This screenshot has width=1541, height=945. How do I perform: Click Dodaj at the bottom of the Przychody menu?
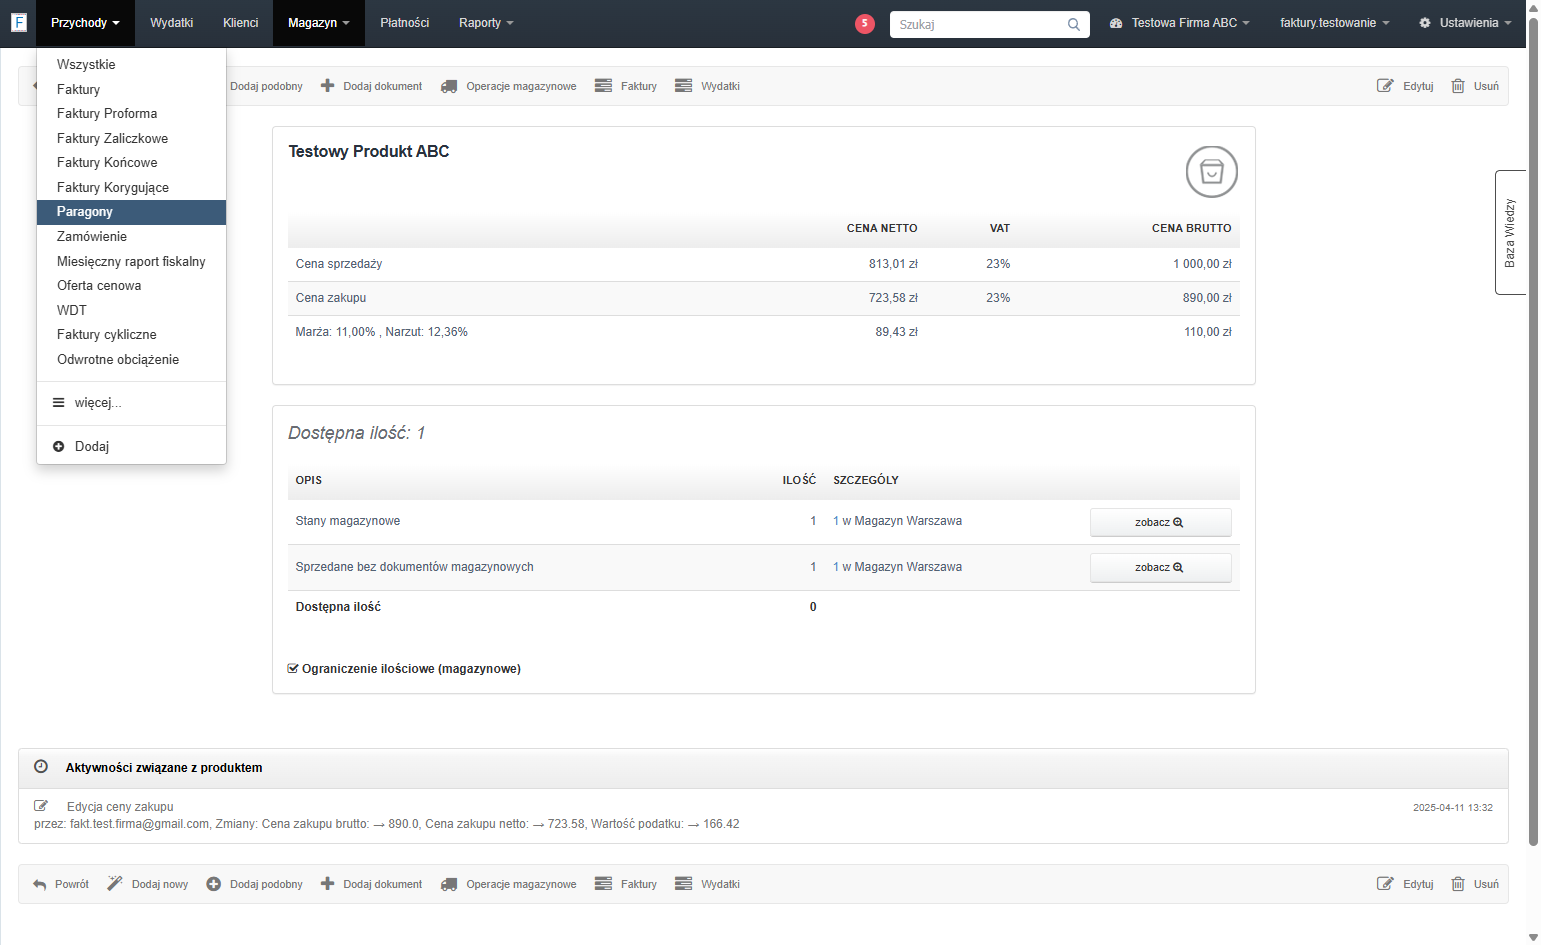131,447
